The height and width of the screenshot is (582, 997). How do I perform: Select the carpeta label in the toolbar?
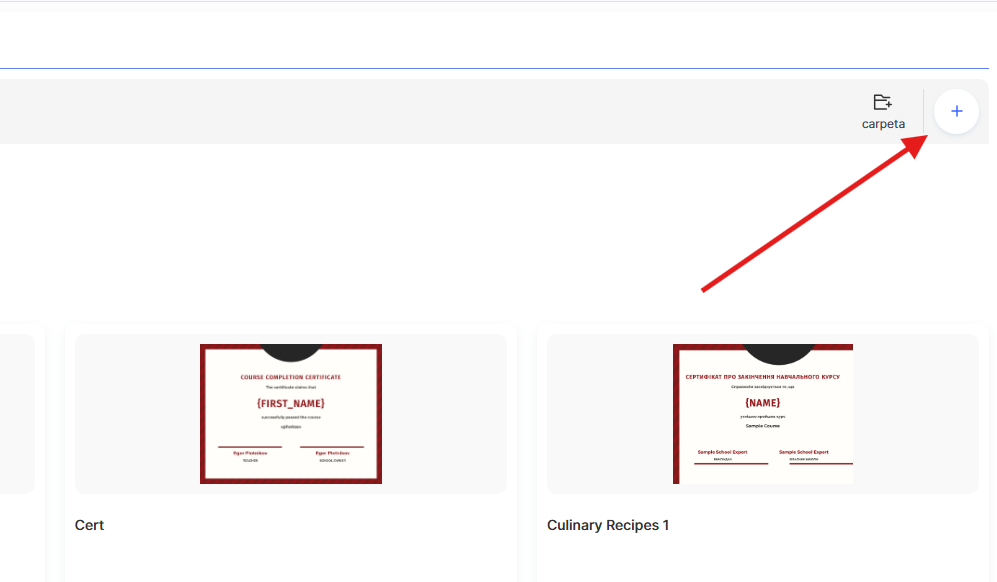883,125
